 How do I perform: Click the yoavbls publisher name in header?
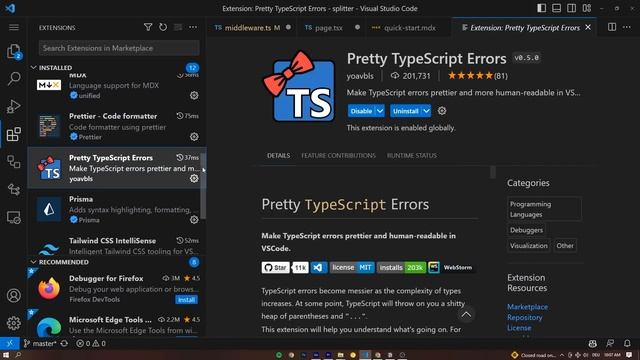(x=360, y=76)
